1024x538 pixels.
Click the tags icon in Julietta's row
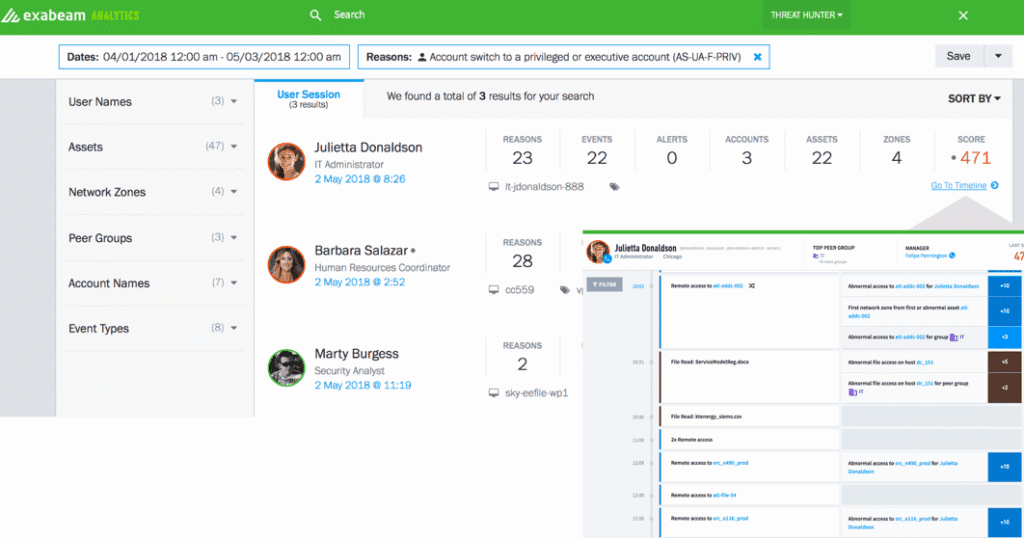coord(614,187)
